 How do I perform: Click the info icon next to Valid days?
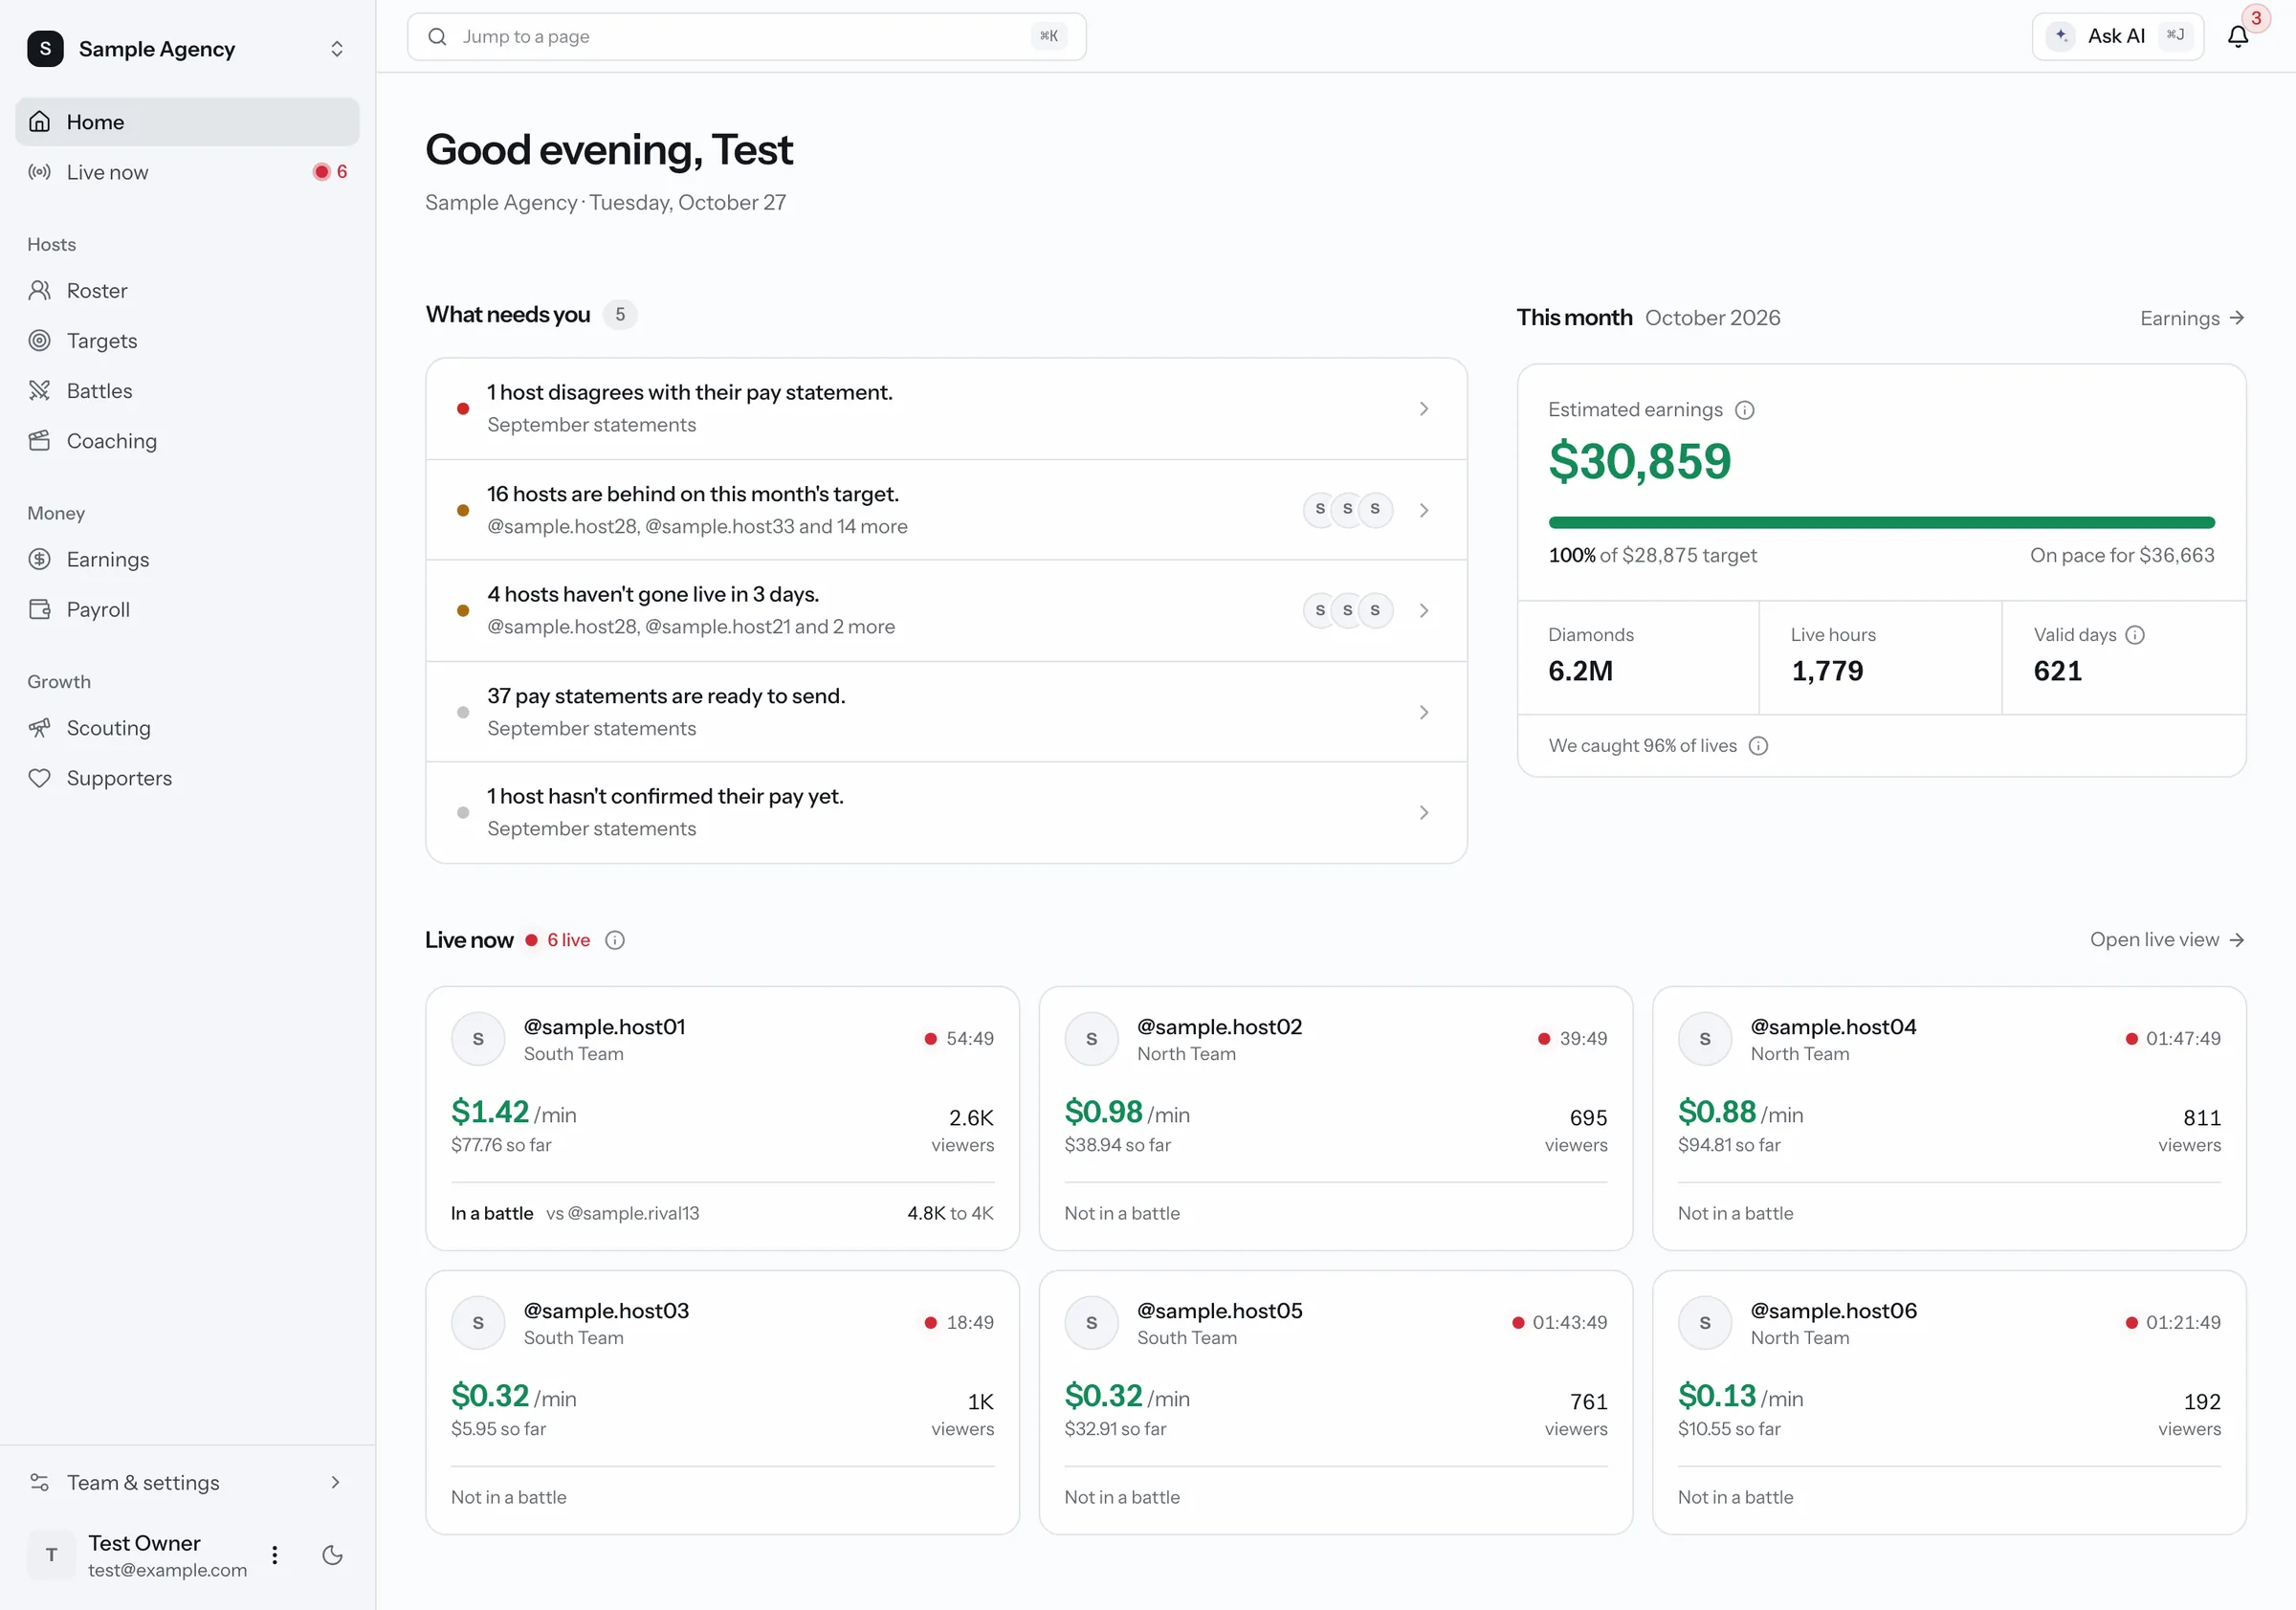[2135, 635]
